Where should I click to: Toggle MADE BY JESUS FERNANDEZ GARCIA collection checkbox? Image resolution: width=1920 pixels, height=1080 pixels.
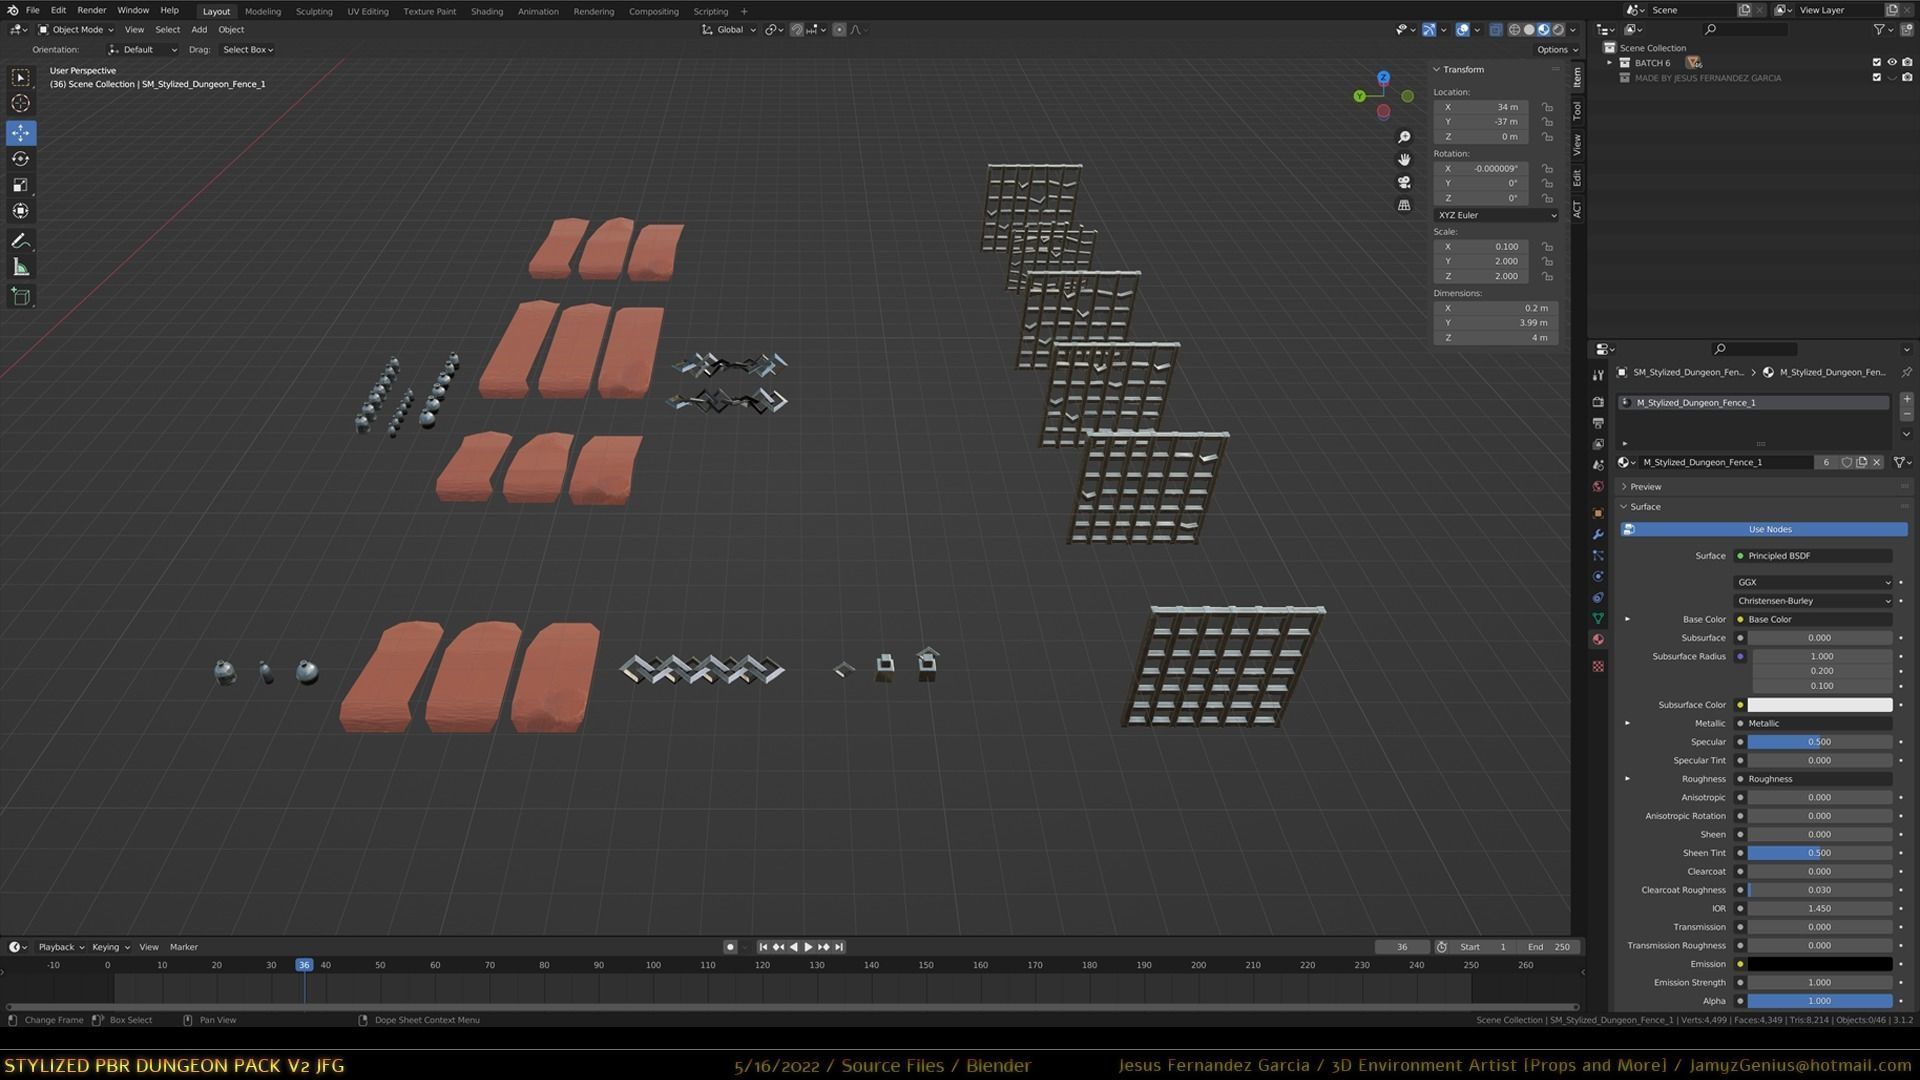point(1876,78)
